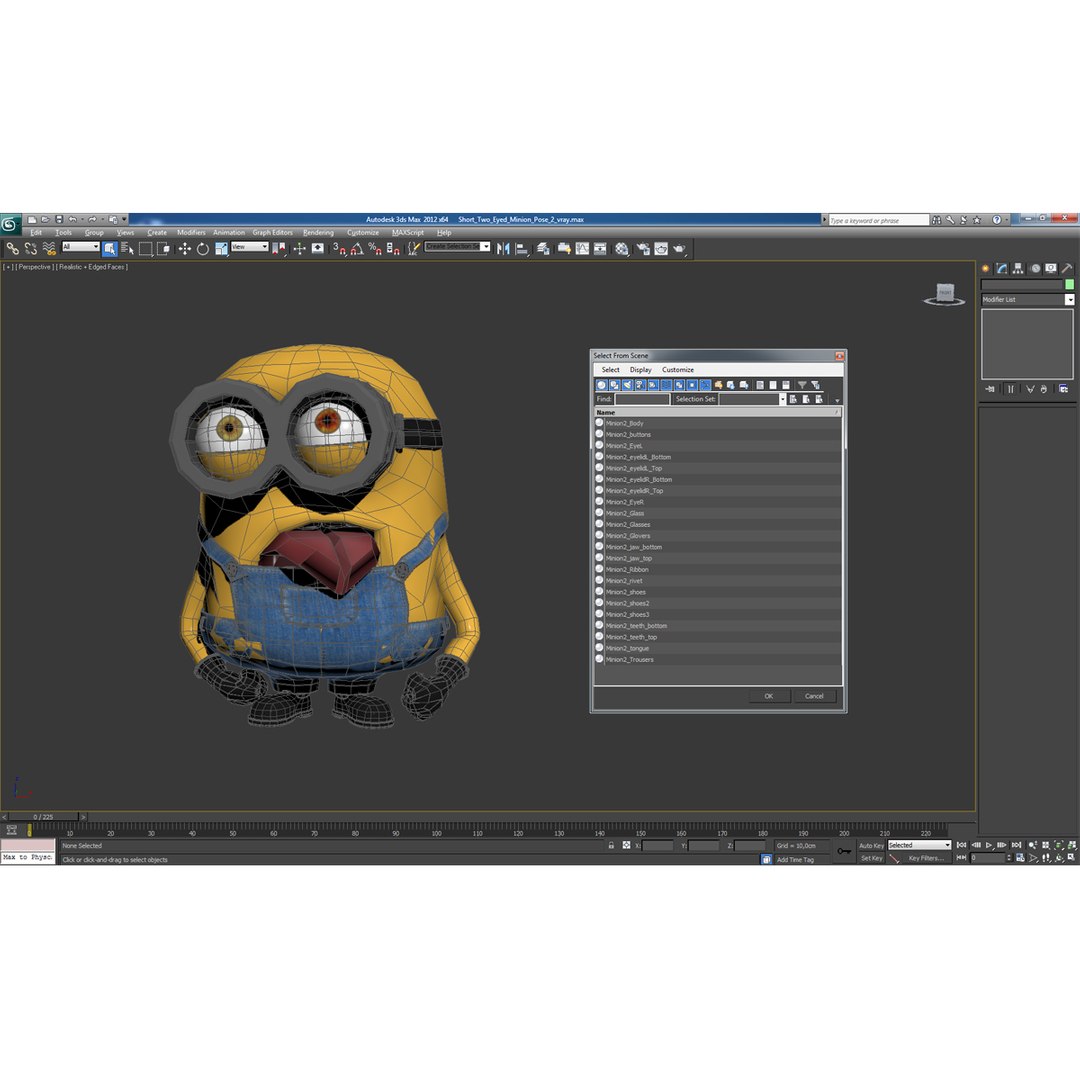The image size is (1080, 1080).
Task: Open the Modifier List dropdown
Action: pyautogui.click(x=1027, y=300)
